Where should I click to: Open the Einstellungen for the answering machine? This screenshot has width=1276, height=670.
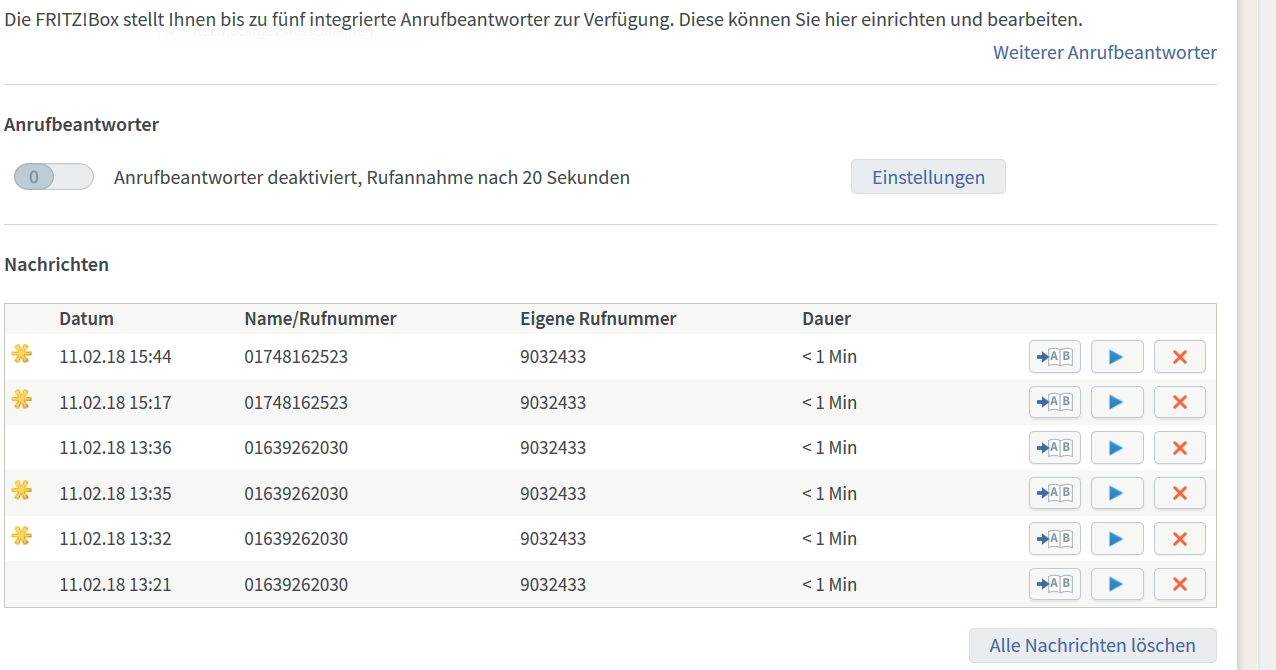click(x=928, y=177)
